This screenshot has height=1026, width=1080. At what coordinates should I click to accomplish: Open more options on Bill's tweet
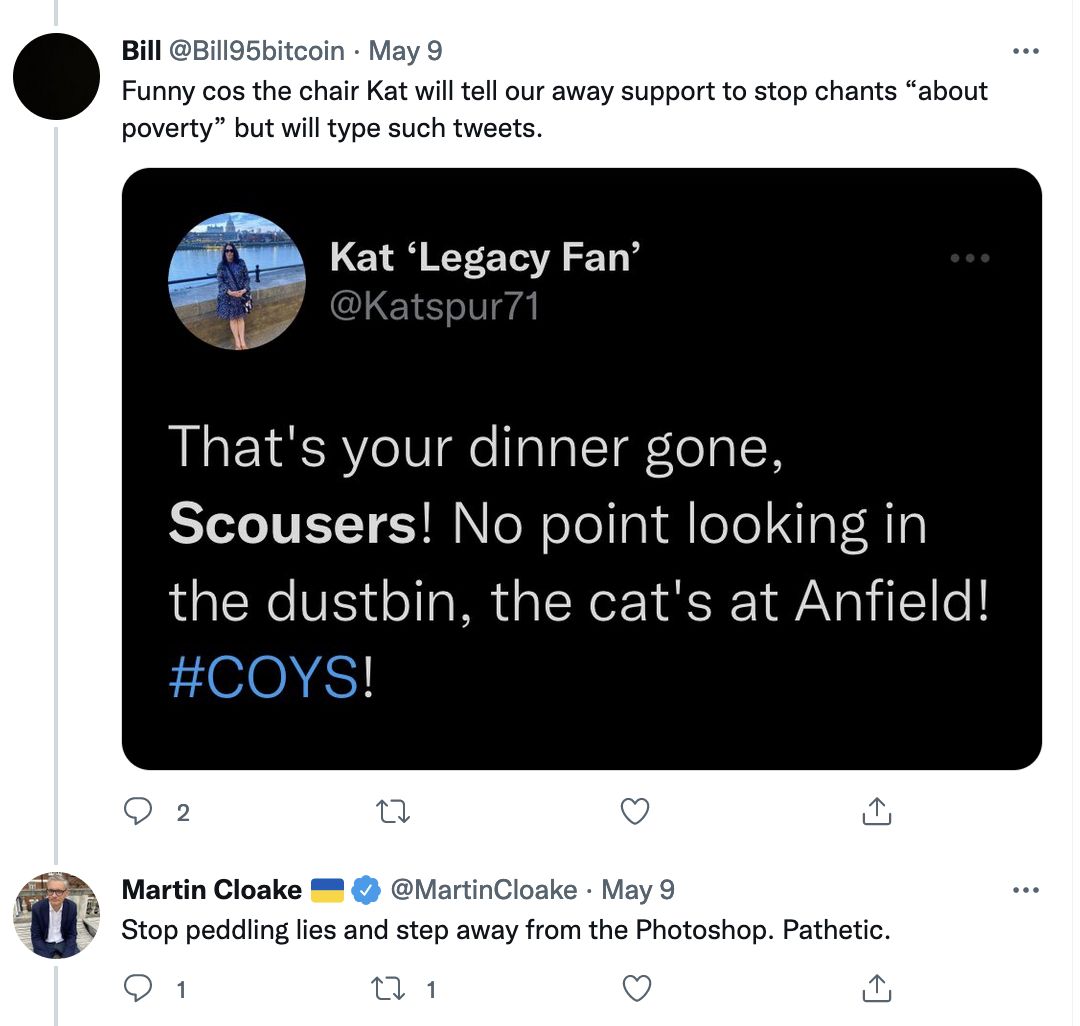pyautogui.click(x=1026, y=51)
